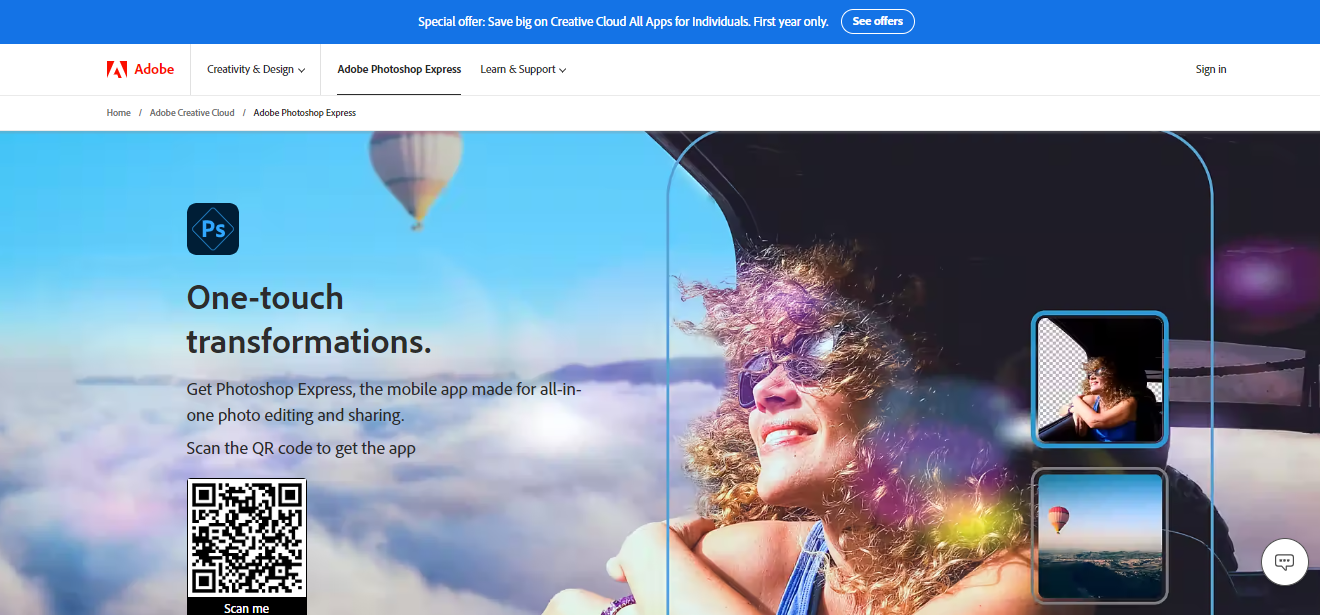Click the See offers button
Screen dimensions: 1320x615
click(877, 21)
